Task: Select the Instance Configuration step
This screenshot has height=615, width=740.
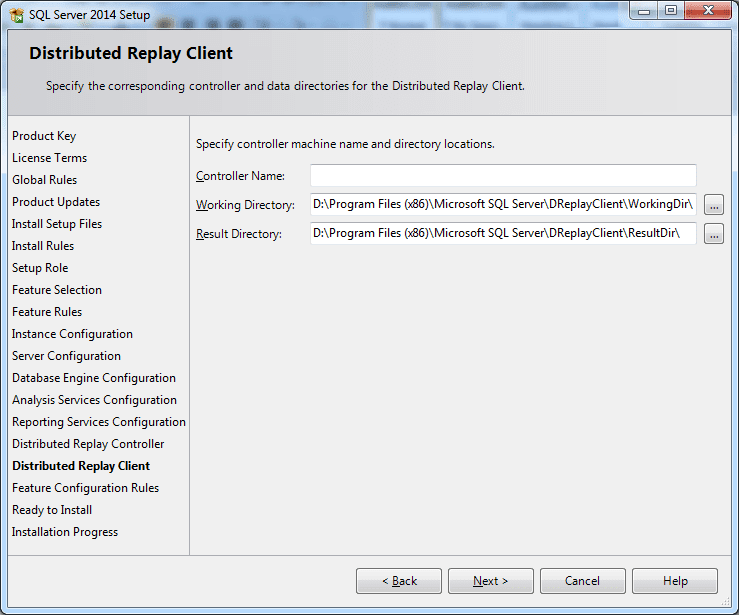Action: click(72, 334)
